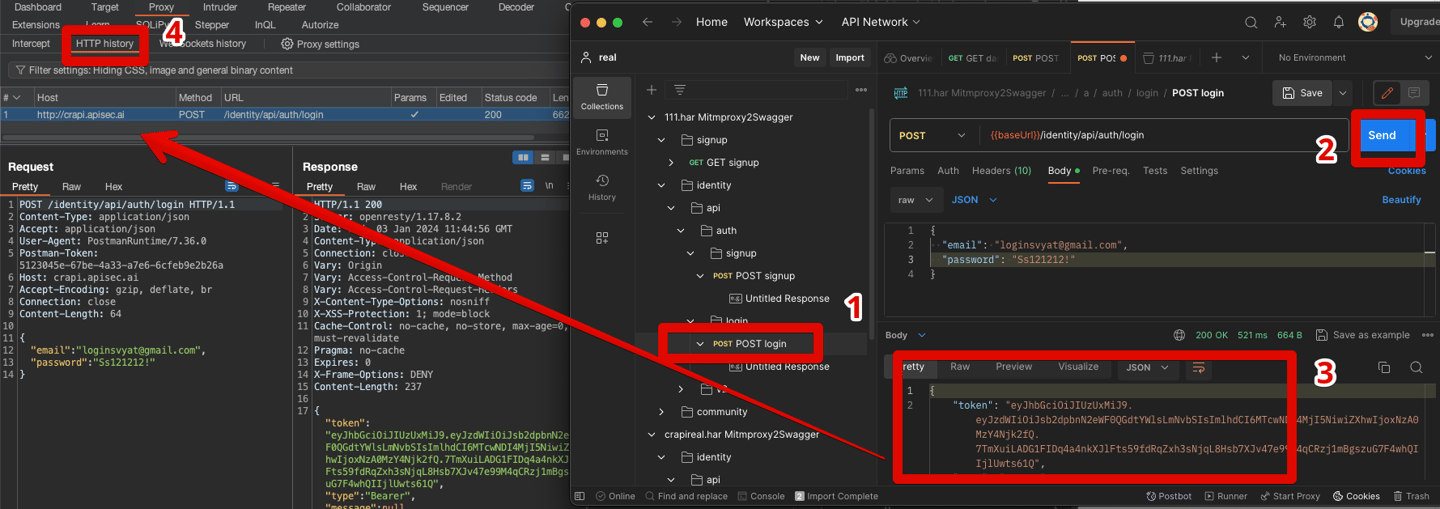Click Save as example
Viewport: 1440px width, 509px height.
(x=1362, y=335)
